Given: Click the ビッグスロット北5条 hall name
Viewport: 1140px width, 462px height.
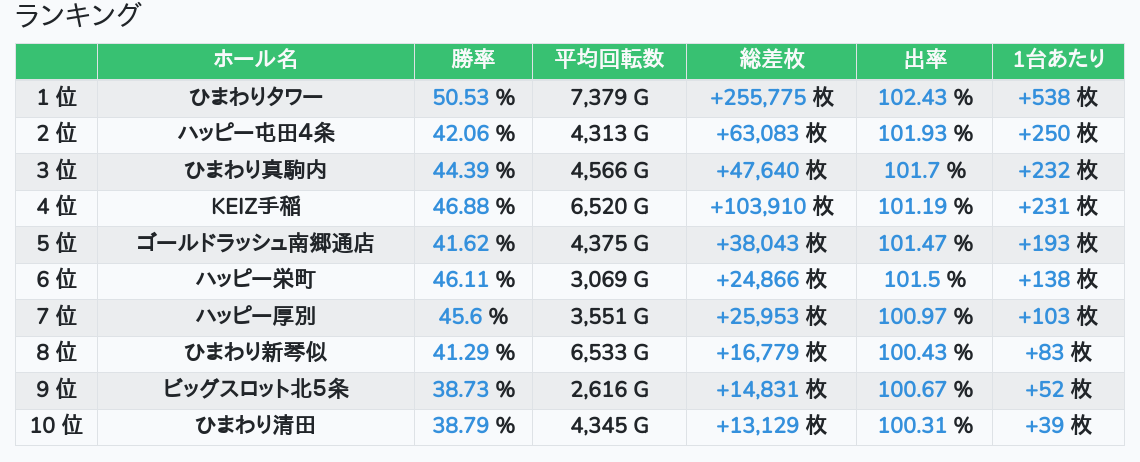Looking at the screenshot, I should (x=256, y=389).
